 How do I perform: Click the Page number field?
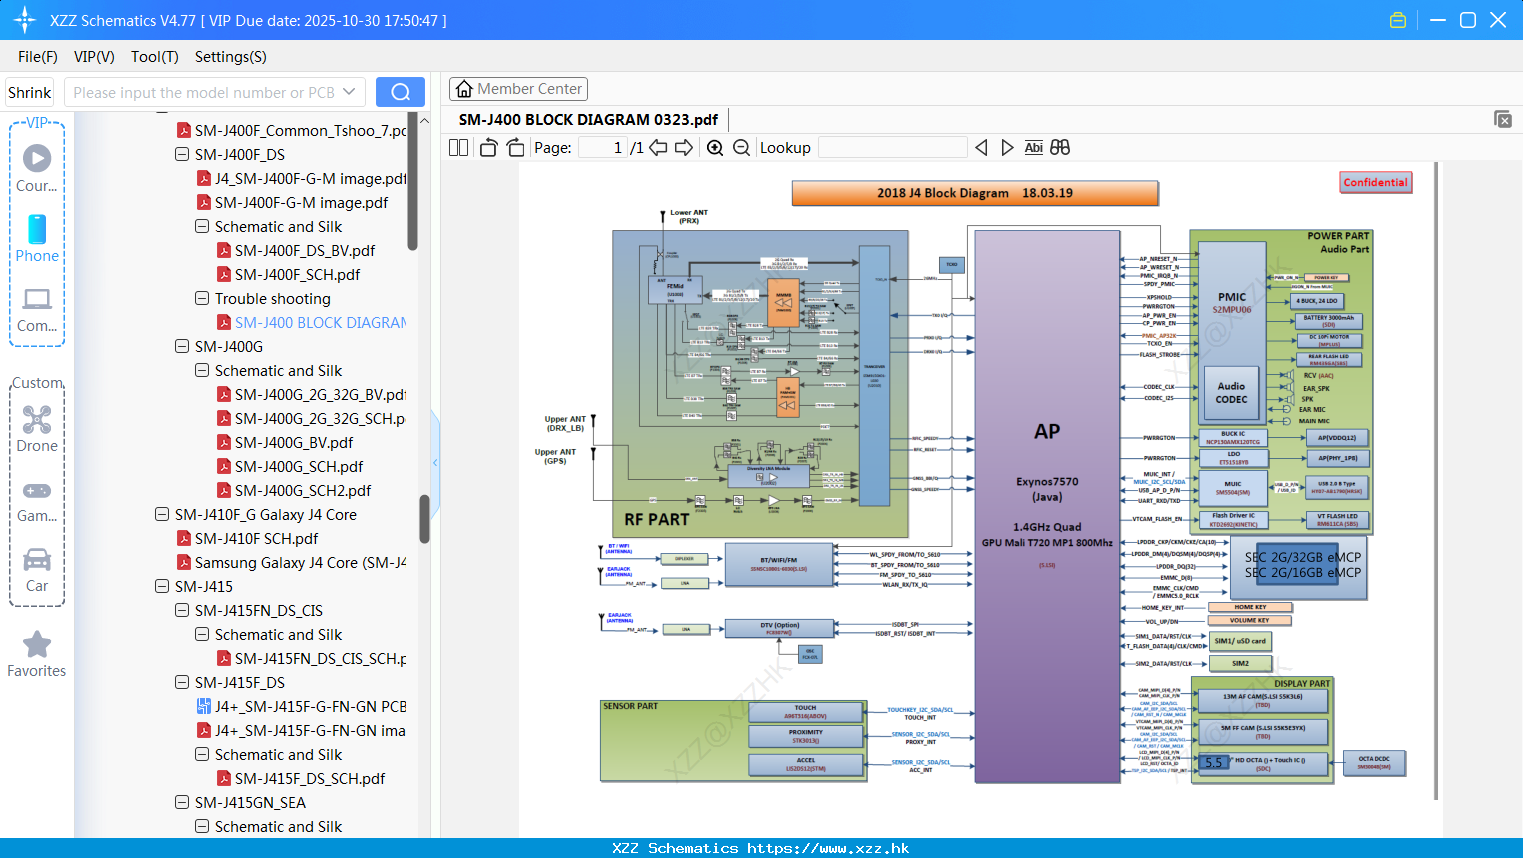tap(603, 148)
